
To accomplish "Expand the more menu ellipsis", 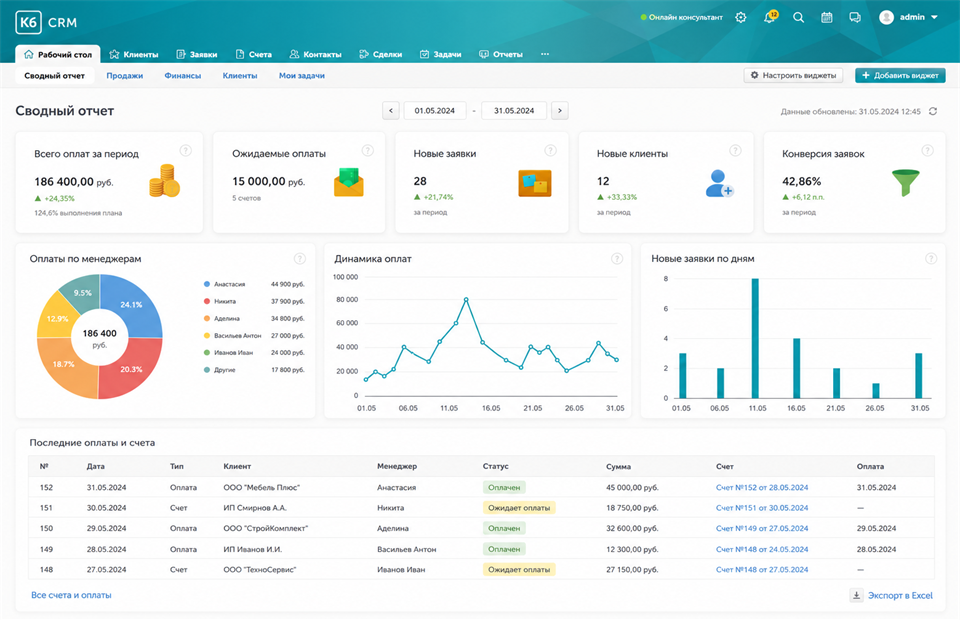I will coord(545,54).
